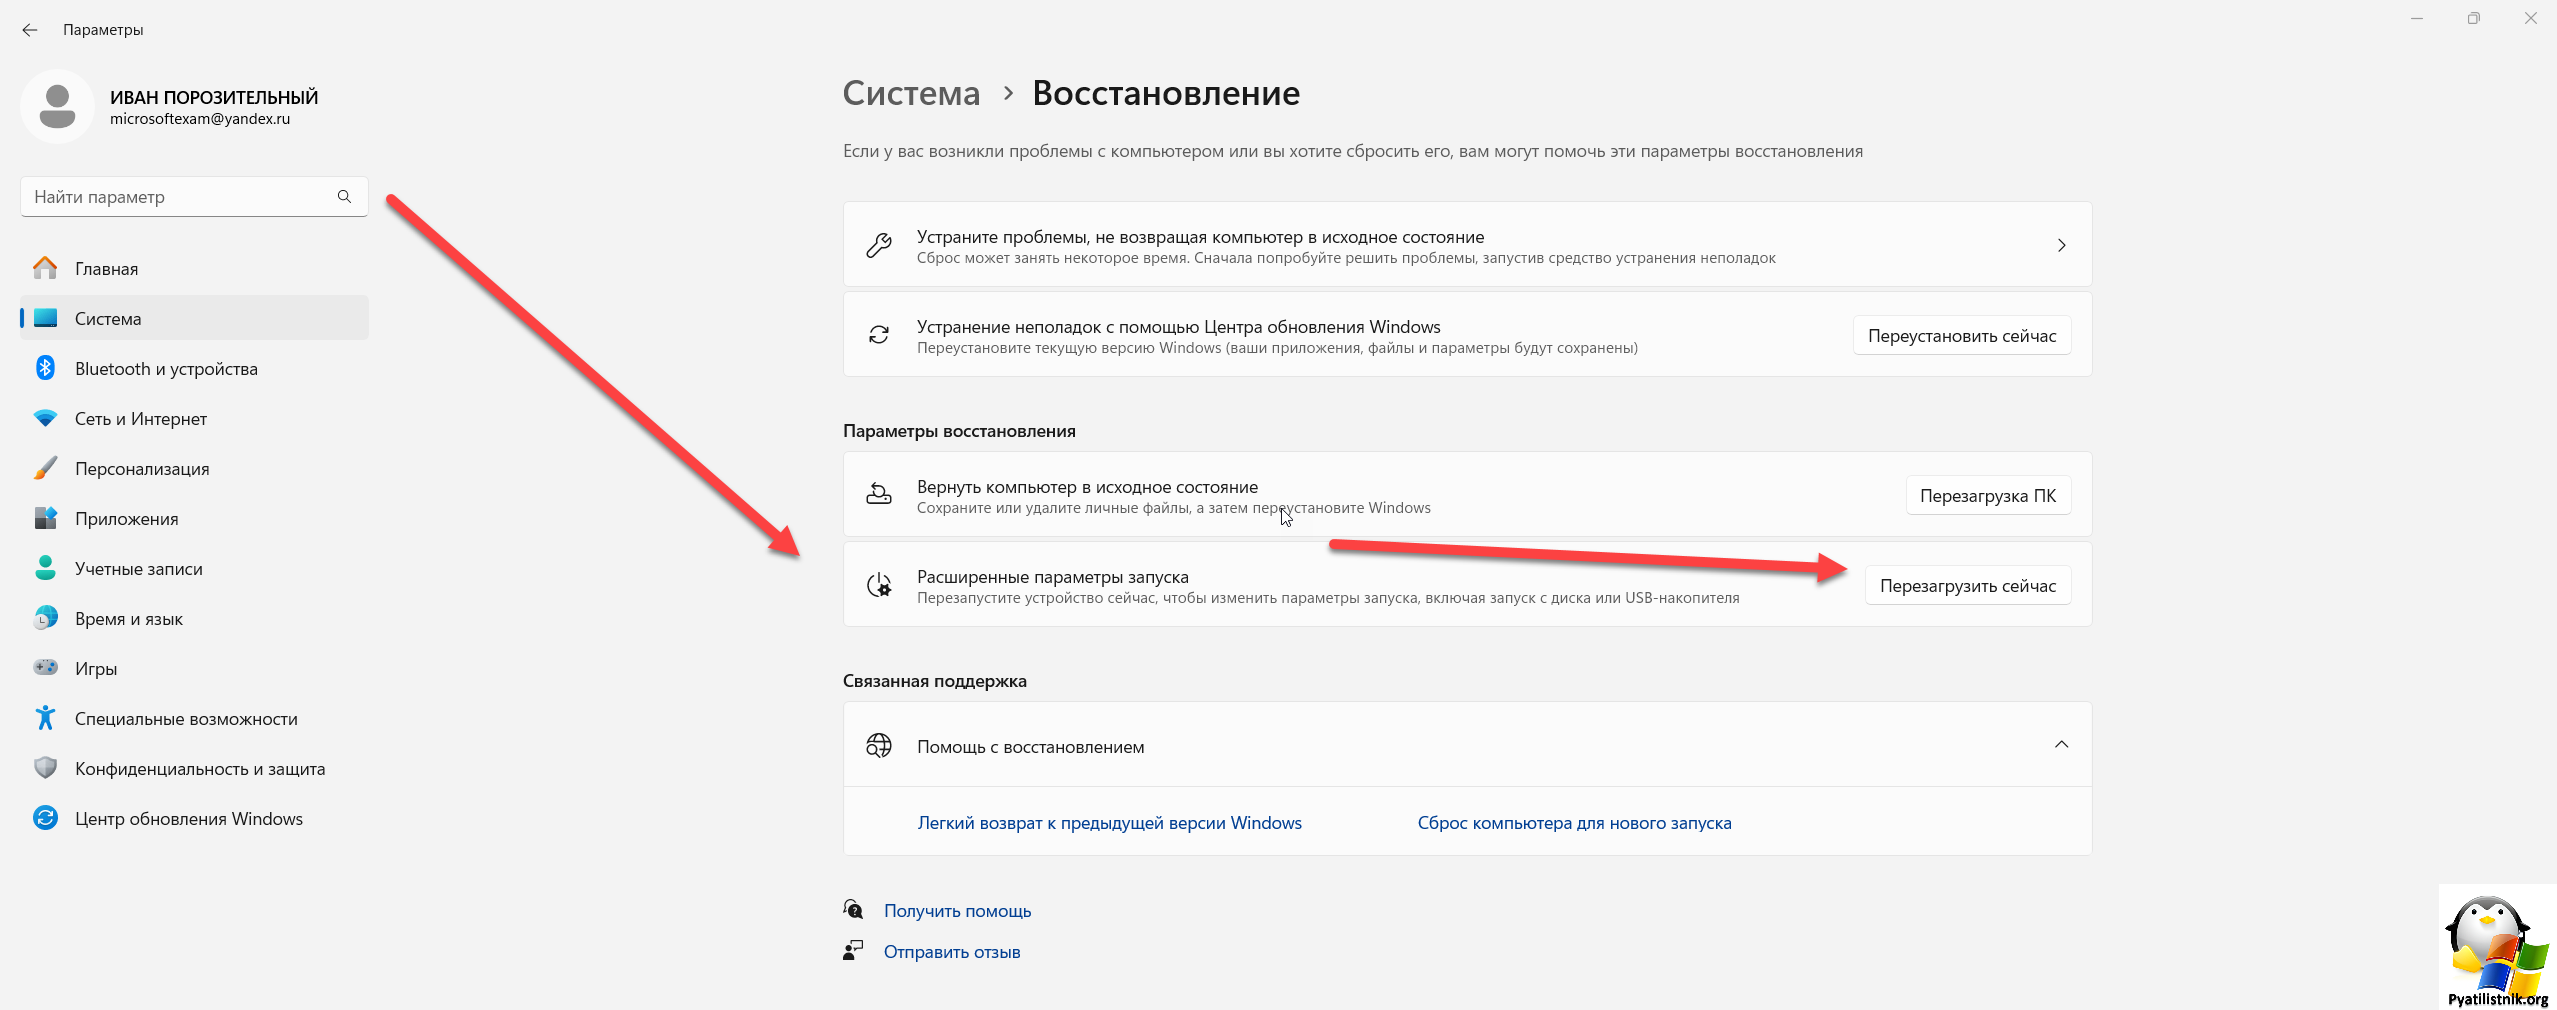Close the Параметры window
Screen dimensions: 2557x1010
(x=2530, y=18)
